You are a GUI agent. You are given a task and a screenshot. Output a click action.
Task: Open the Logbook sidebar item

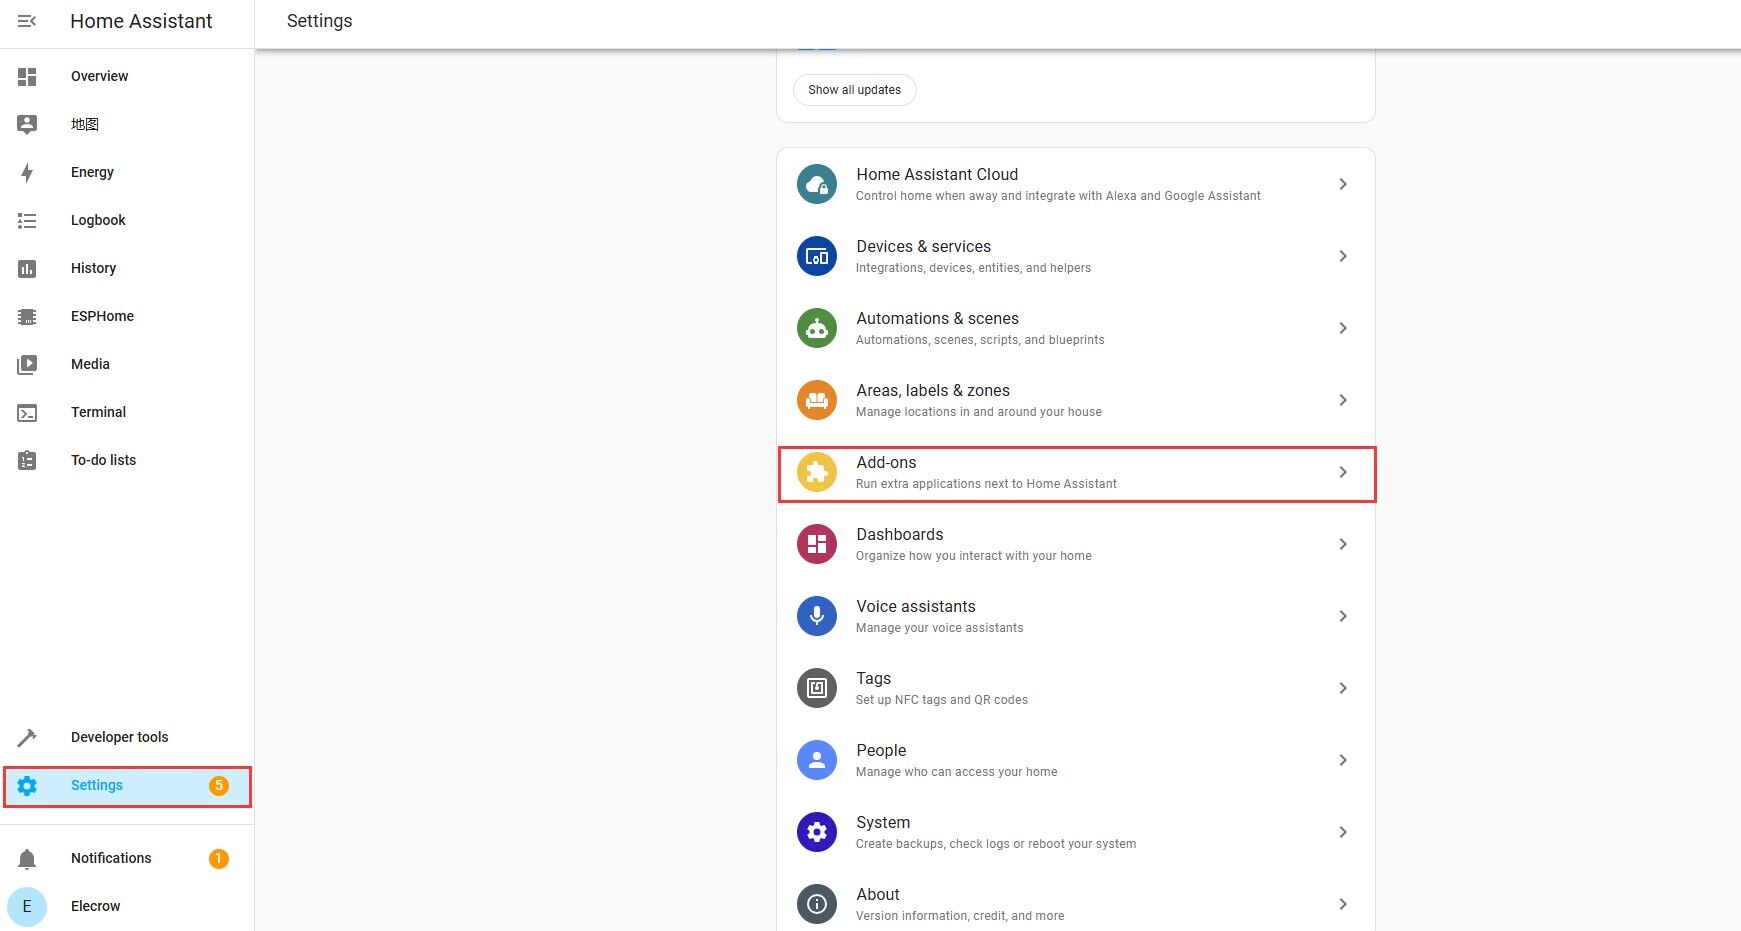[x=127, y=220]
